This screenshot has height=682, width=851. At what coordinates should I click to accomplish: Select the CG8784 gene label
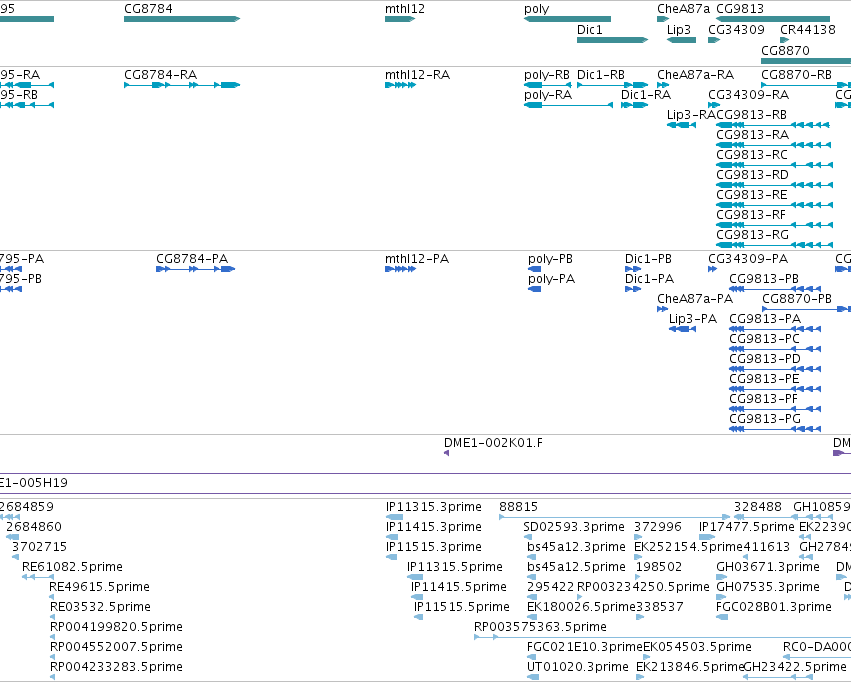click(x=148, y=9)
